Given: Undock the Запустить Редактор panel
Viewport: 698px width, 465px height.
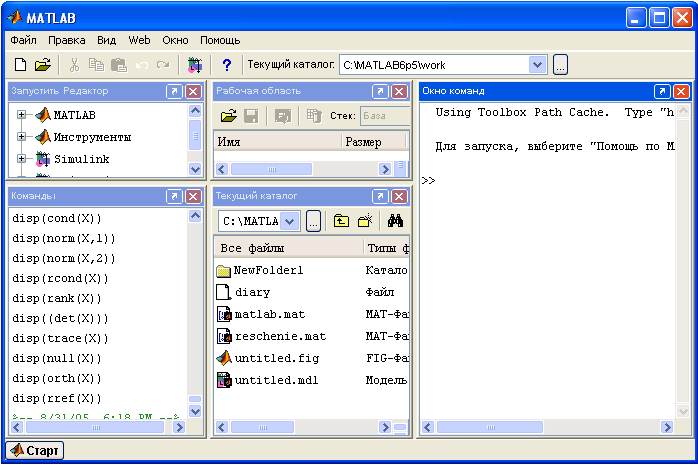Looking at the screenshot, I should (174, 92).
